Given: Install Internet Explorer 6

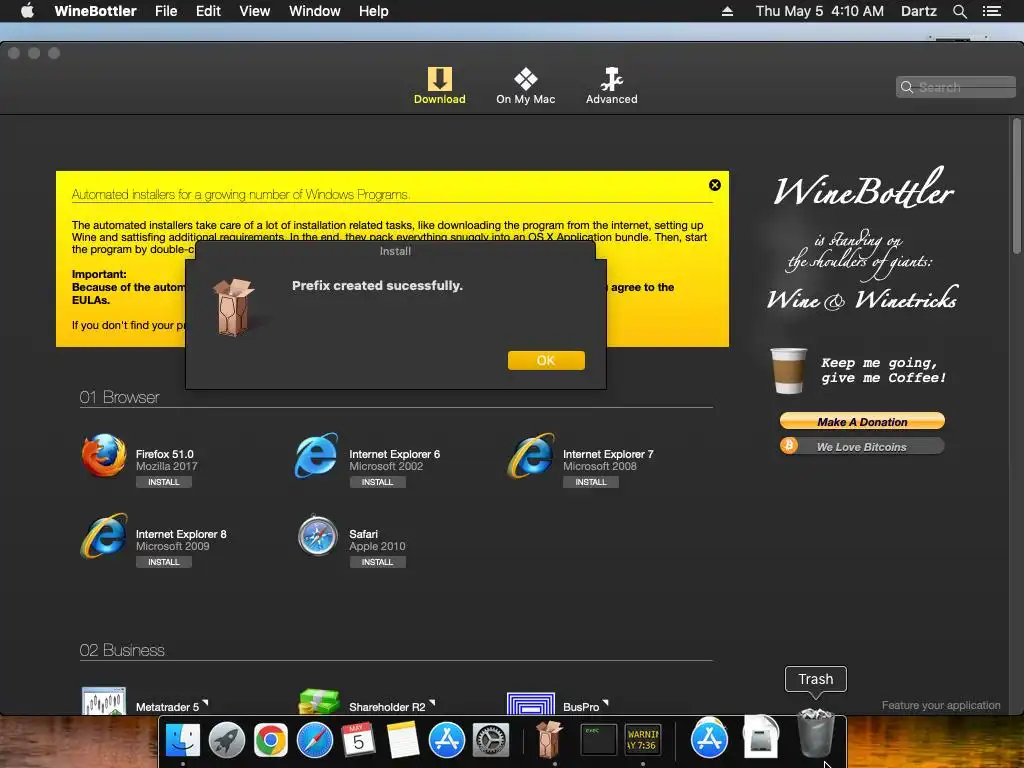Looking at the screenshot, I should 377,482.
